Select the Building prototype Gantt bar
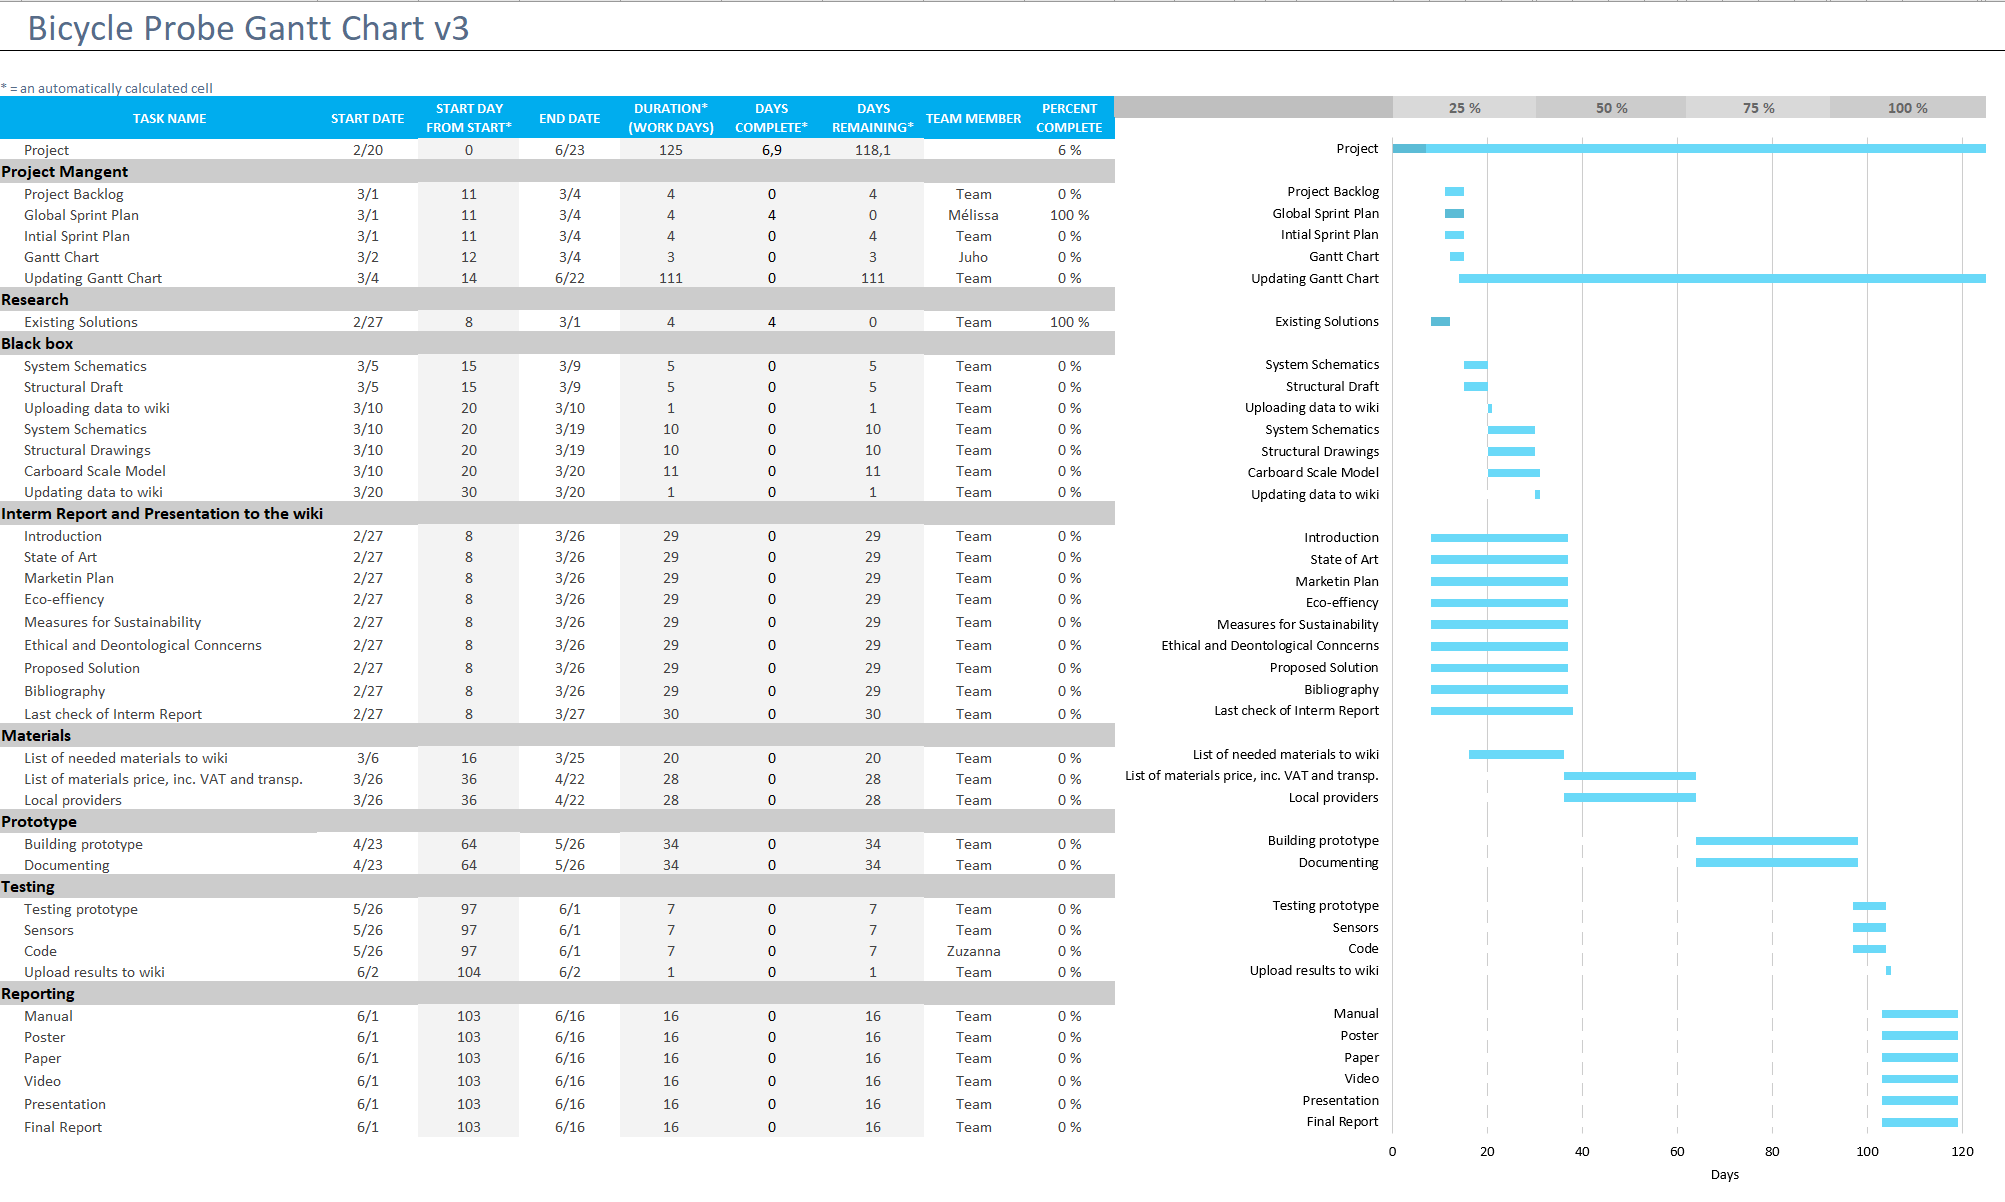2005x1202 pixels. point(1776,841)
